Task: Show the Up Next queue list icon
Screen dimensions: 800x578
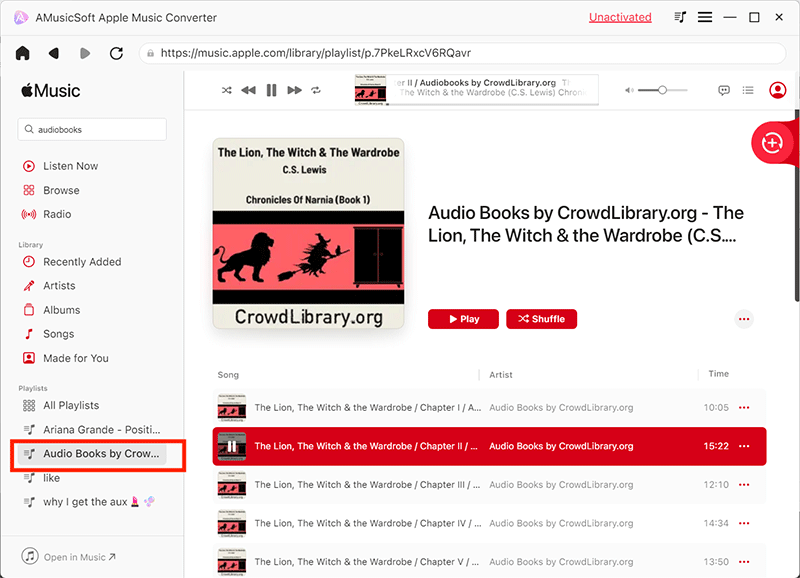Action: 748,90
